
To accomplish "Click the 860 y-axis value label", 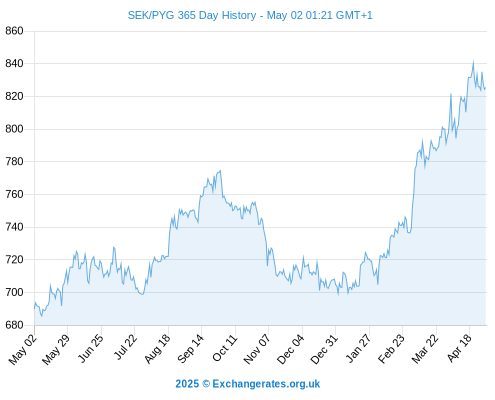I will coord(14,31).
